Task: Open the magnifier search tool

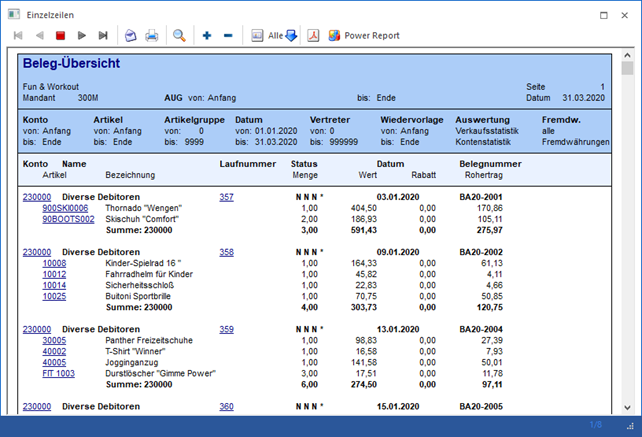Action: coord(179,36)
